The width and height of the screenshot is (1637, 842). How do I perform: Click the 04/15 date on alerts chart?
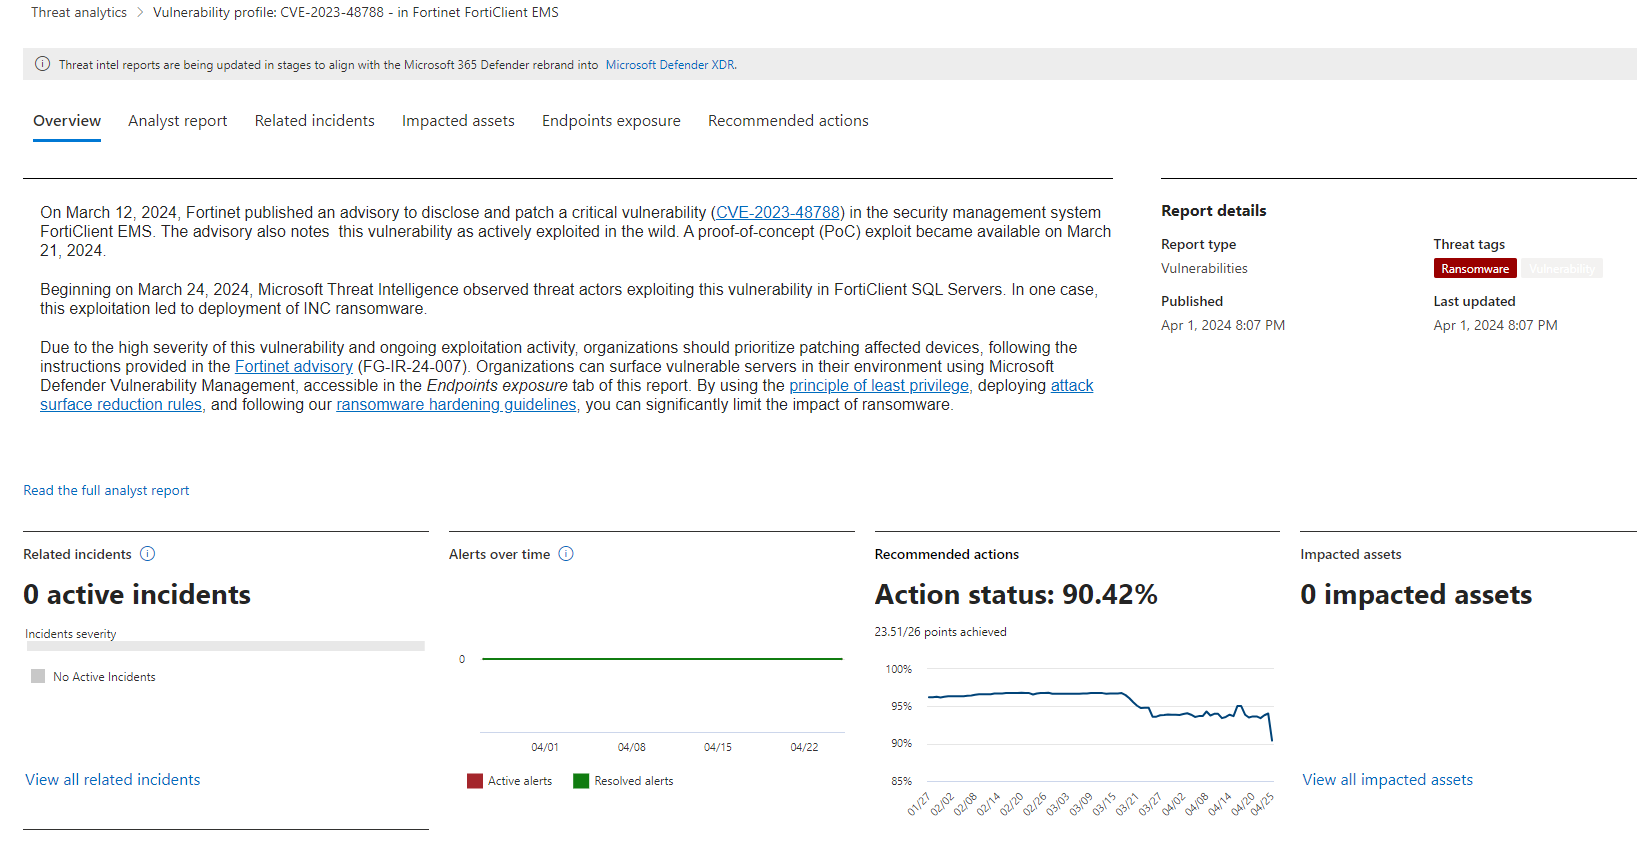[x=718, y=747]
